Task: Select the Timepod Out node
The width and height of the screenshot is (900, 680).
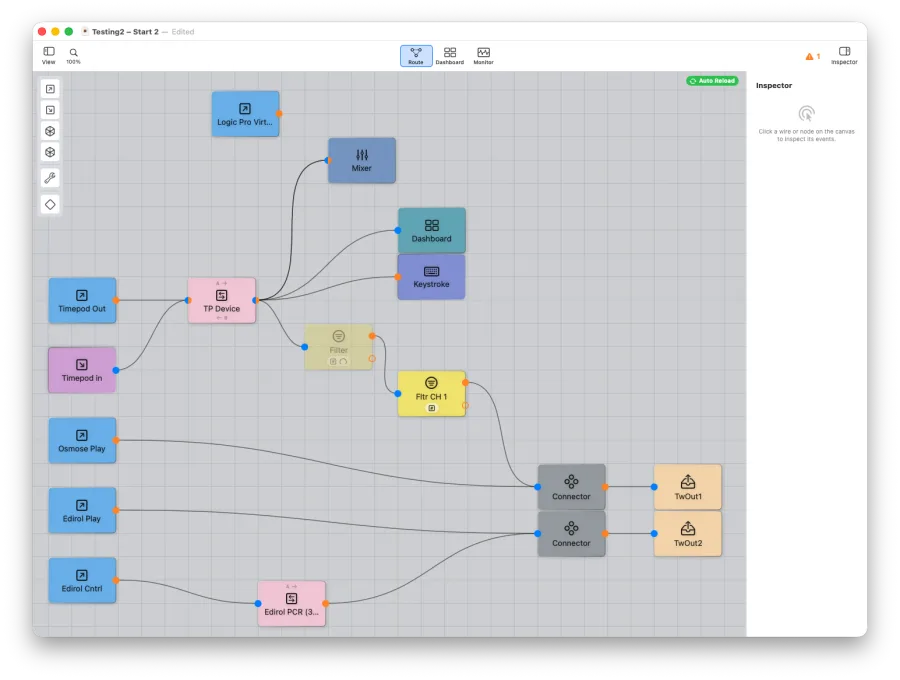Action: [82, 301]
